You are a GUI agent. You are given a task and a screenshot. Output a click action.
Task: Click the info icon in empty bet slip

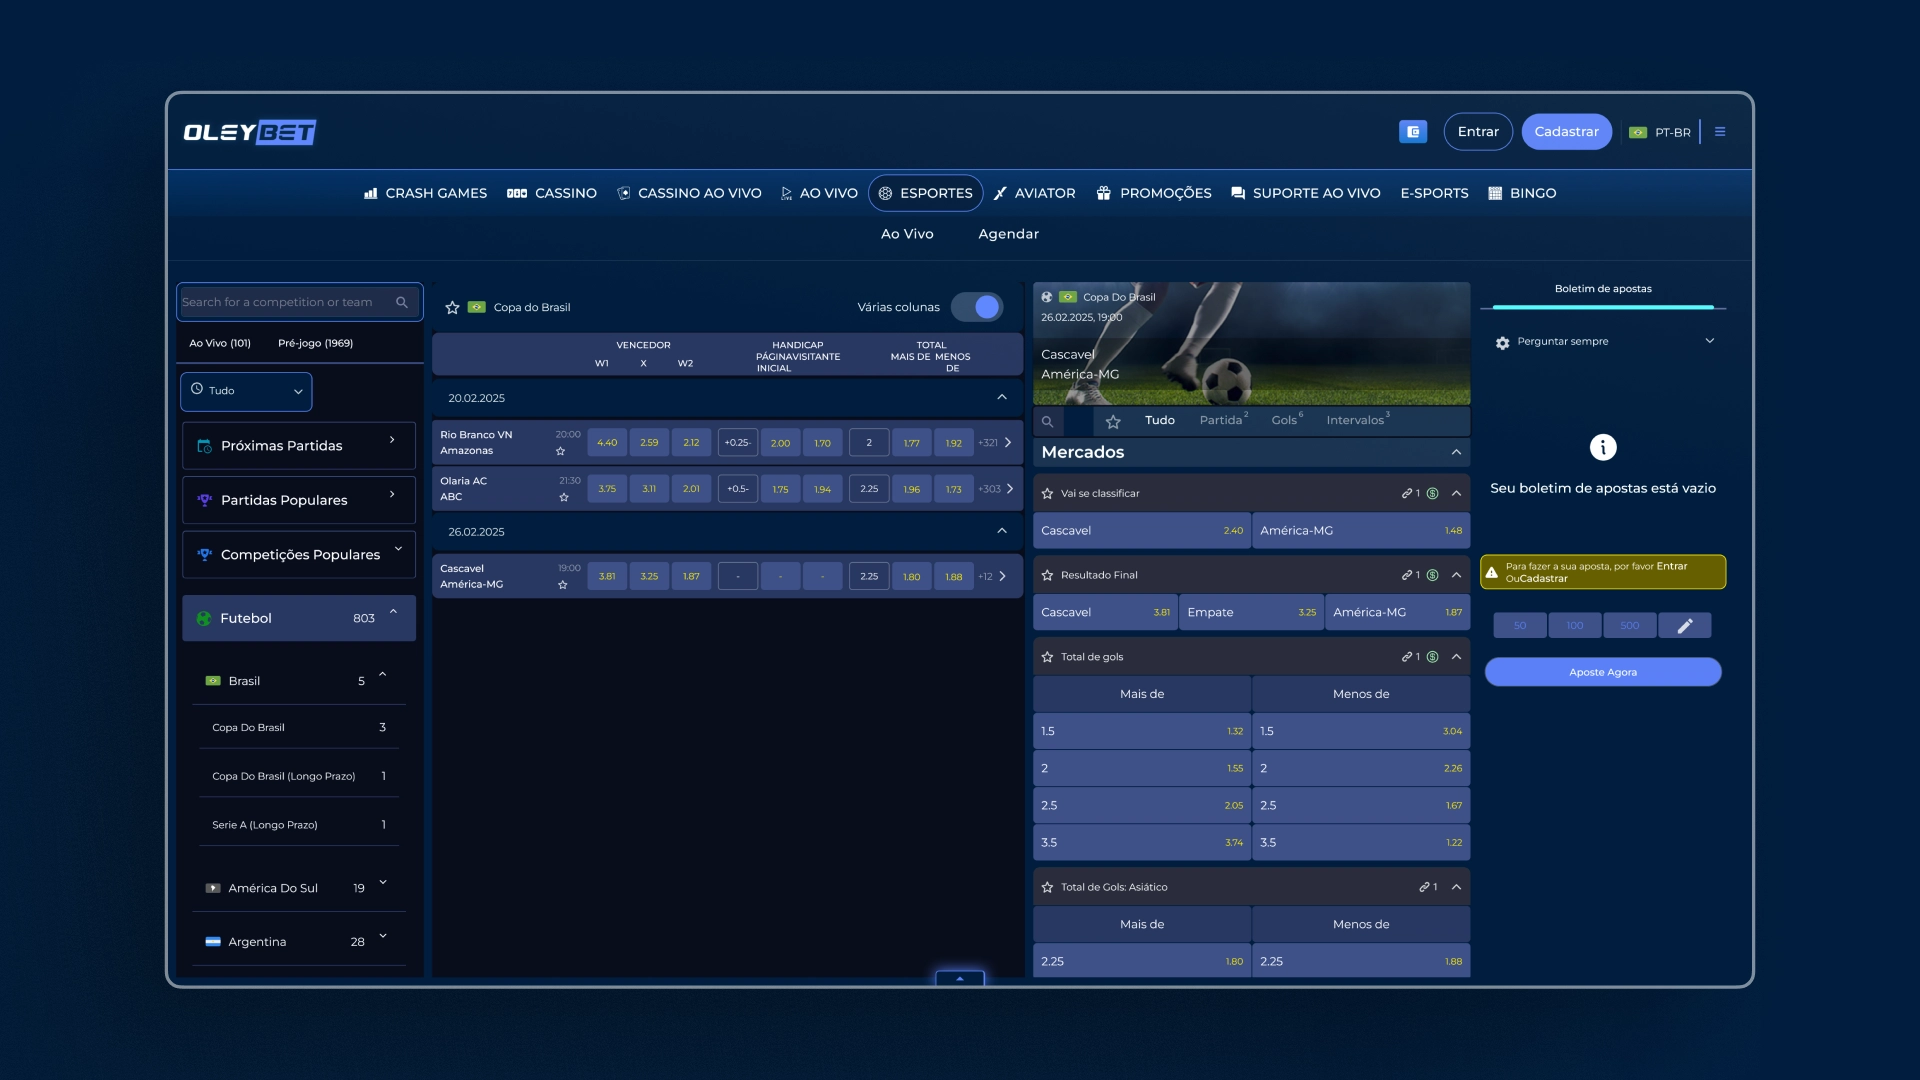1603,447
